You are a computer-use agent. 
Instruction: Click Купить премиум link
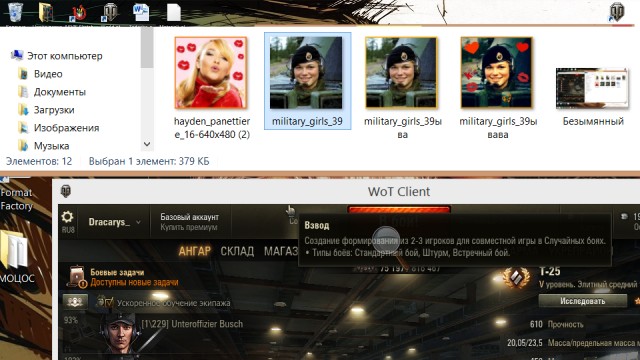pyautogui.click(x=189, y=227)
